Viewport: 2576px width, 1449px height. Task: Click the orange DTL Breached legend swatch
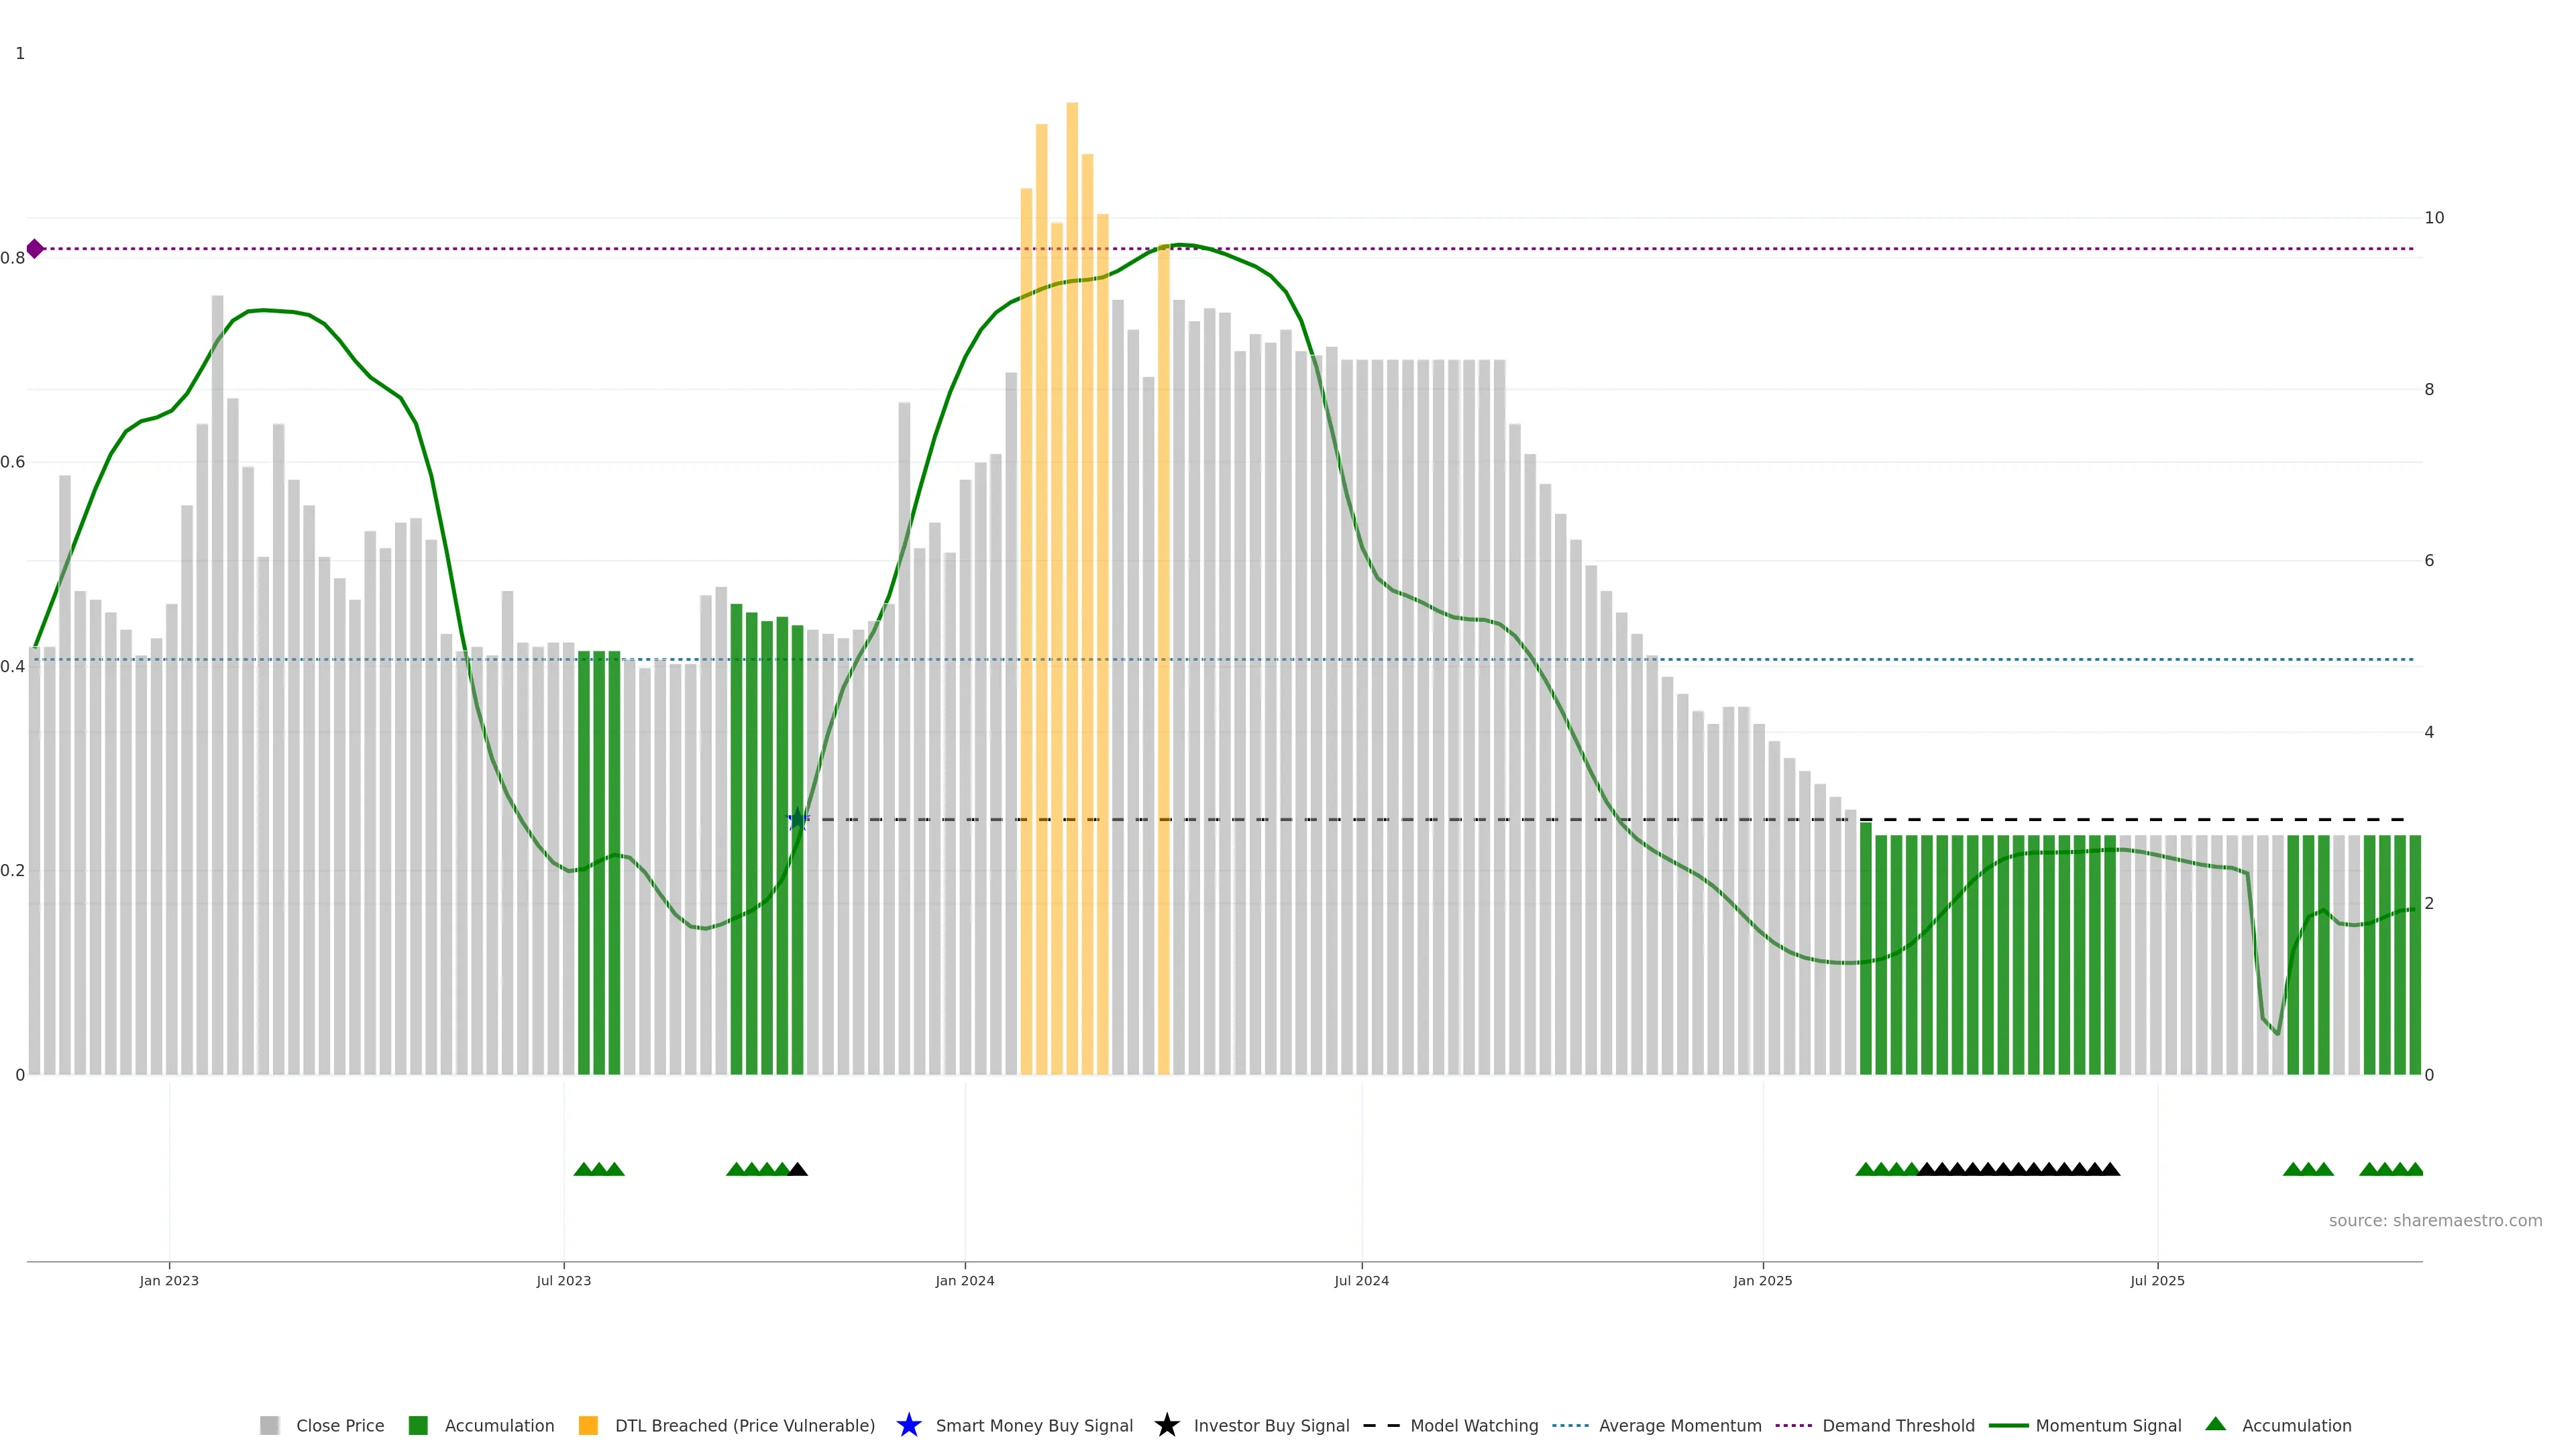point(588,1425)
